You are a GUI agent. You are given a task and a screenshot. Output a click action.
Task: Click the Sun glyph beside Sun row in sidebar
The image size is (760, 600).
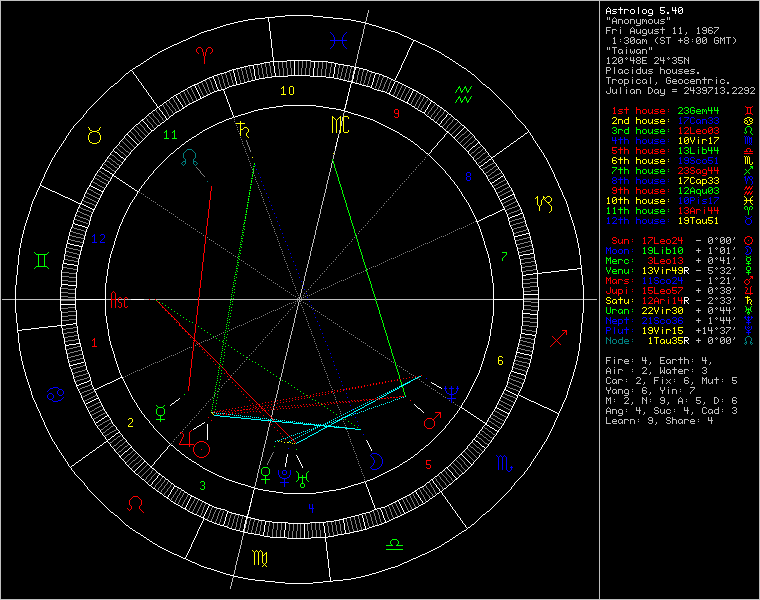click(748, 241)
